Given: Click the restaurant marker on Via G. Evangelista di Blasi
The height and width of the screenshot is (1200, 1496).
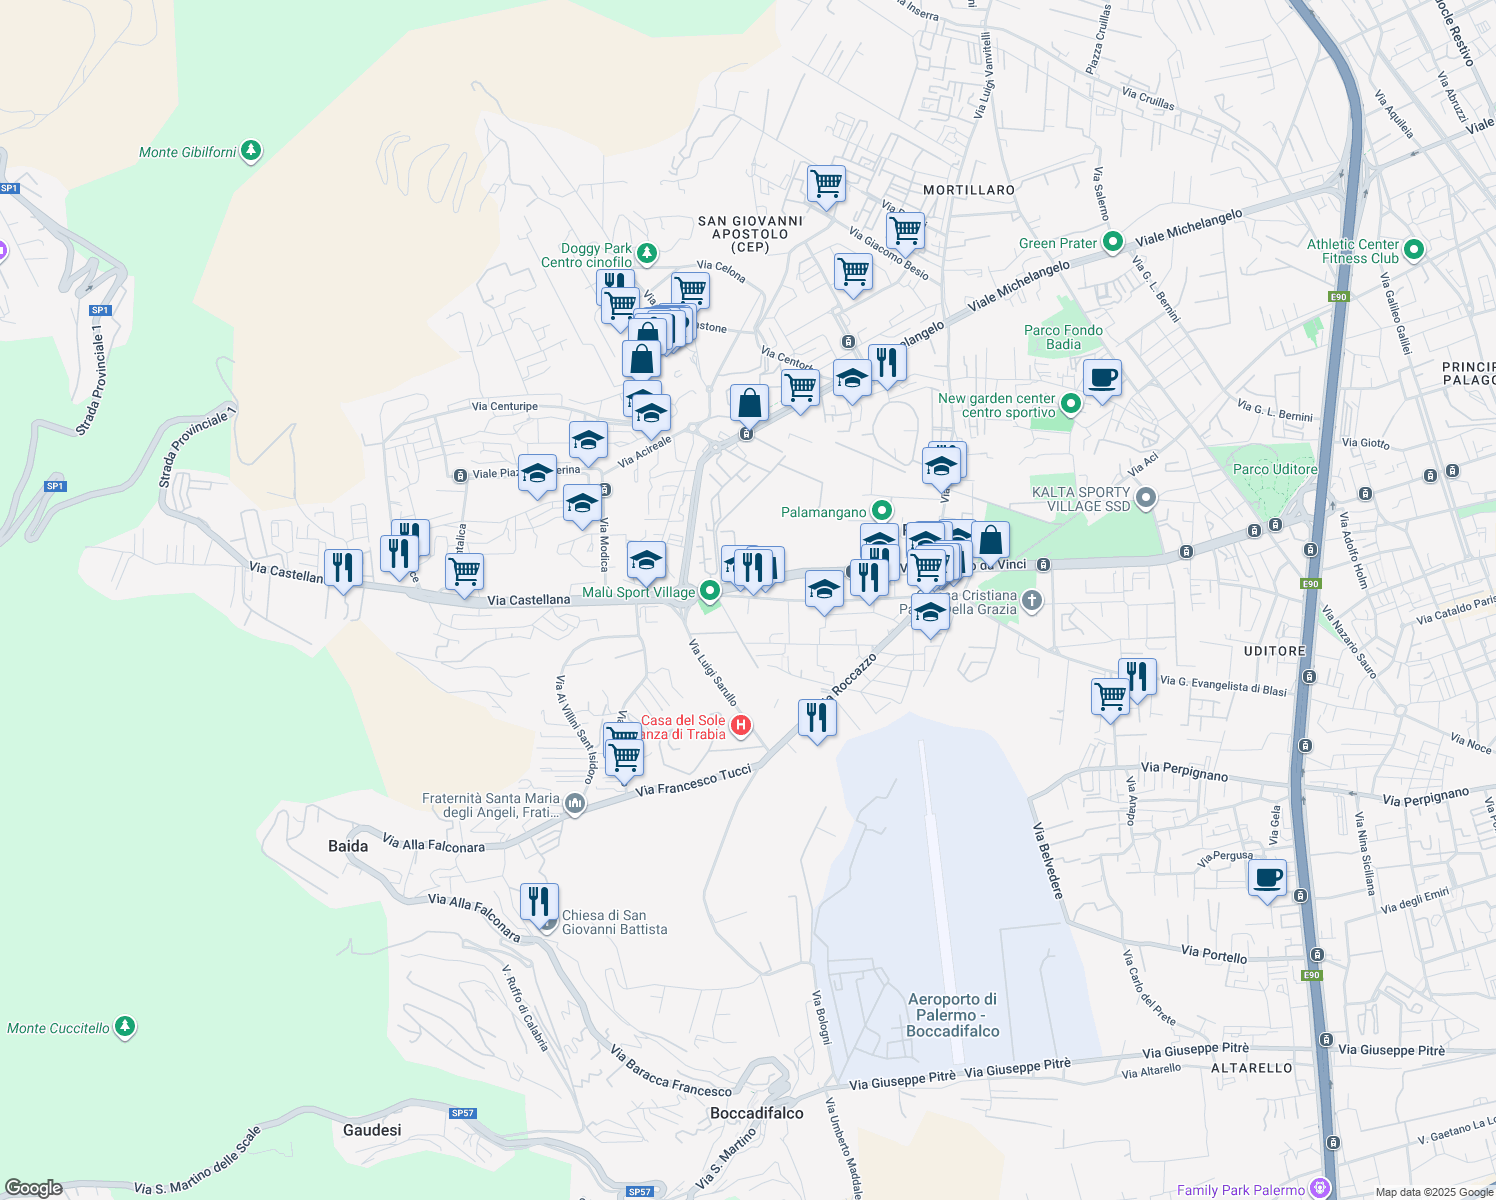Looking at the screenshot, I should coord(1138,676).
